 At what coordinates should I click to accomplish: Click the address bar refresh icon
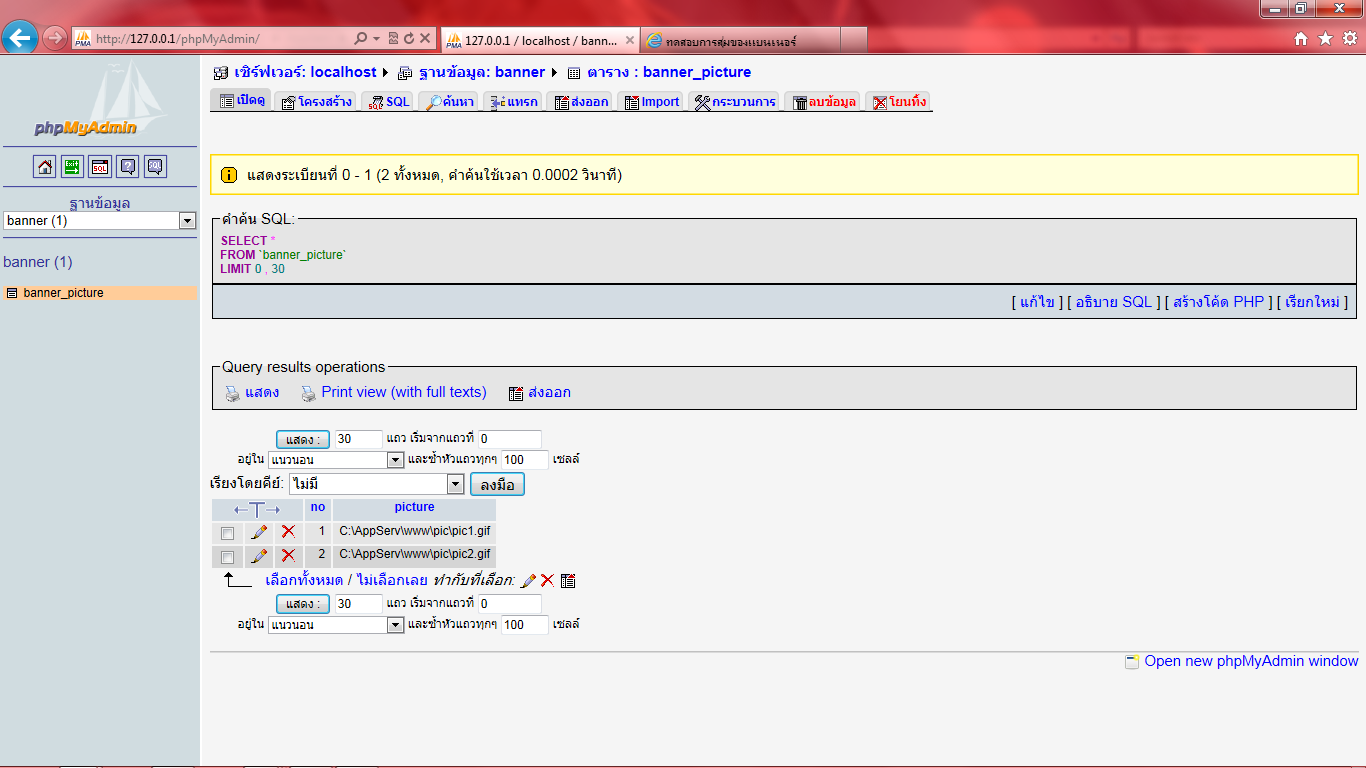pyautogui.click(x=408, y=39)
